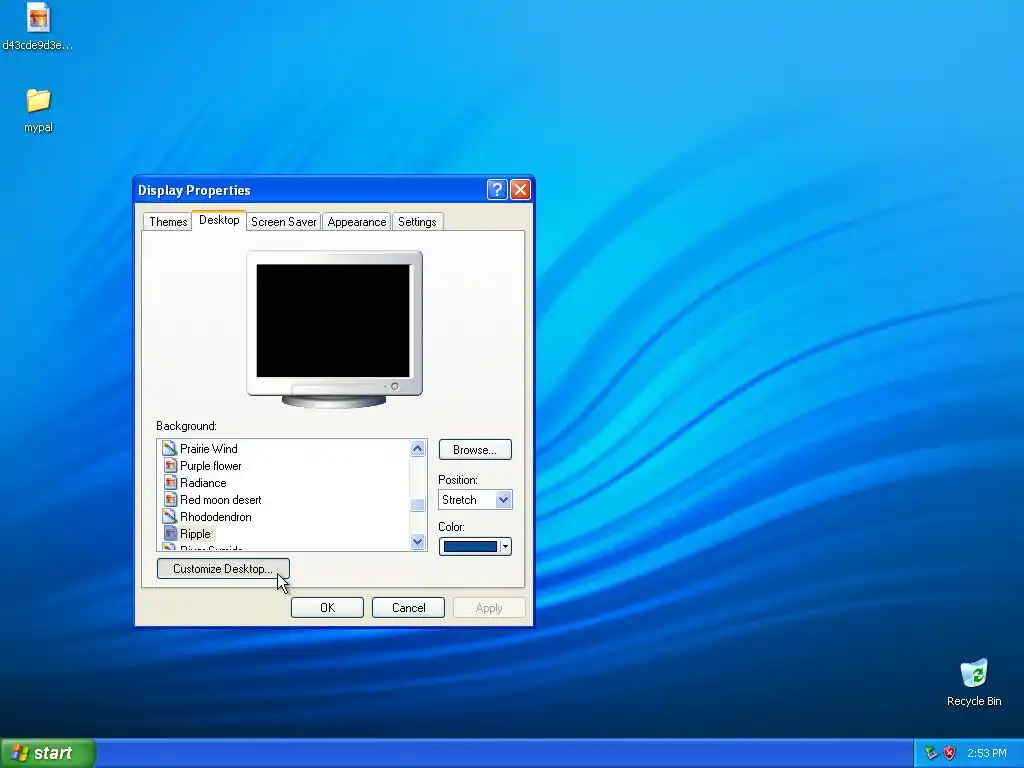Click the Red moon desert image icon
The width and height of the screenshot is (1024, 768).
(x=170, y=499)
